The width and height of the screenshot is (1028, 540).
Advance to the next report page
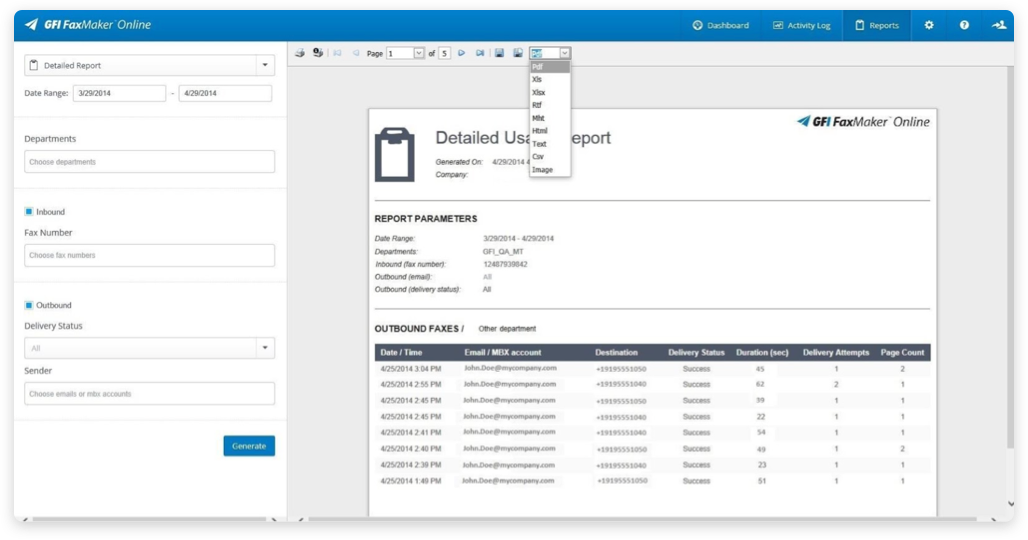pos(462,53)
